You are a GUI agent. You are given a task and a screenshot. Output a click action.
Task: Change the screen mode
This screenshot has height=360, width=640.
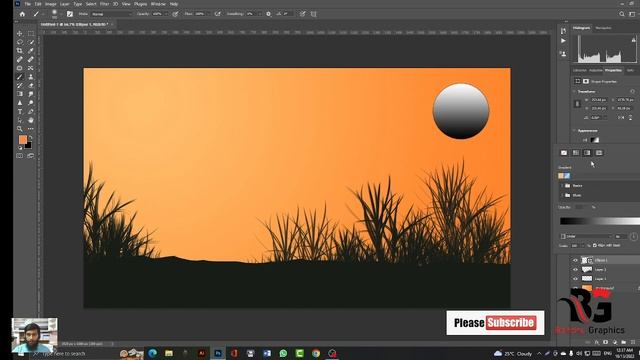(31, 156)
